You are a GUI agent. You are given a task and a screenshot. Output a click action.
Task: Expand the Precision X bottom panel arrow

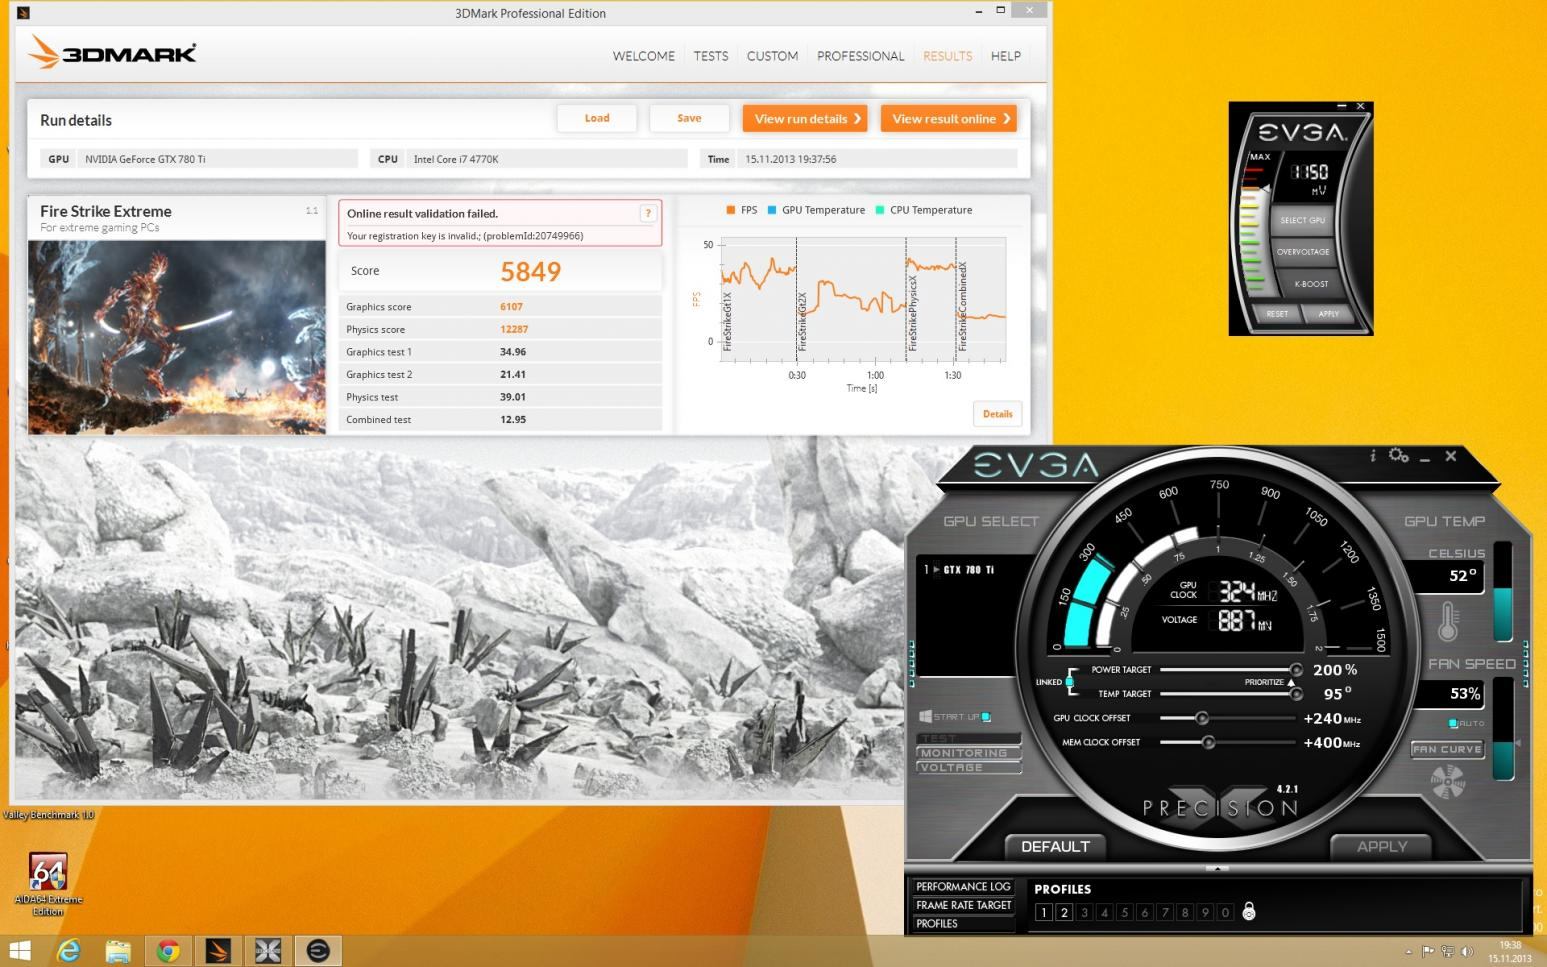point(1217,868)
